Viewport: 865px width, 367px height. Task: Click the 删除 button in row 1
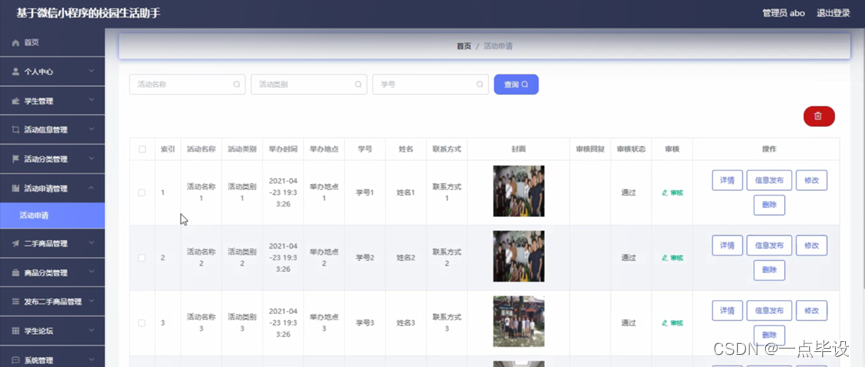[x=769, y=205]
